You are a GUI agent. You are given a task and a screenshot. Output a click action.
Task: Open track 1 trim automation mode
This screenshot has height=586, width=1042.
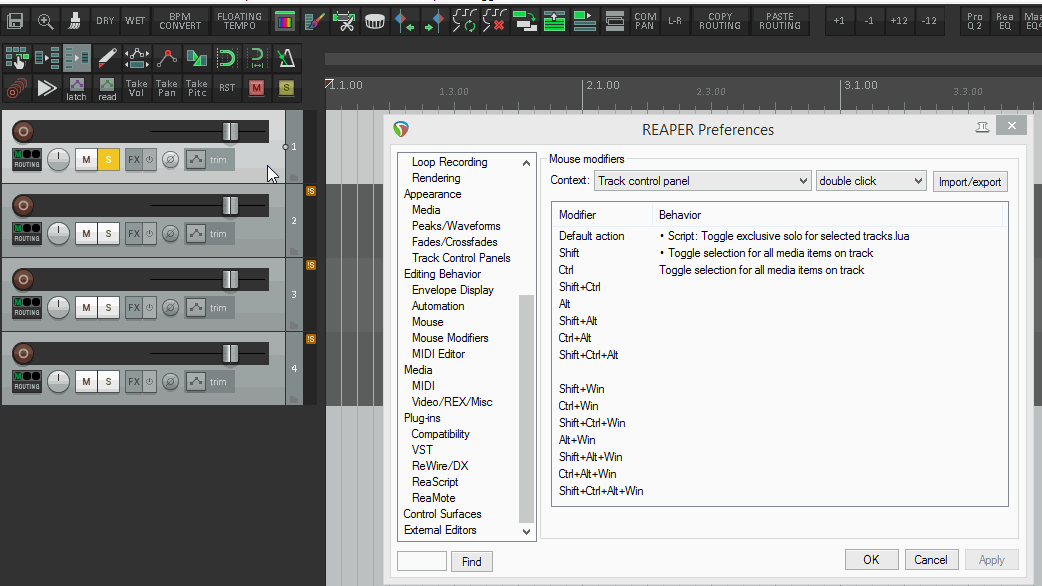pos(210,159)
